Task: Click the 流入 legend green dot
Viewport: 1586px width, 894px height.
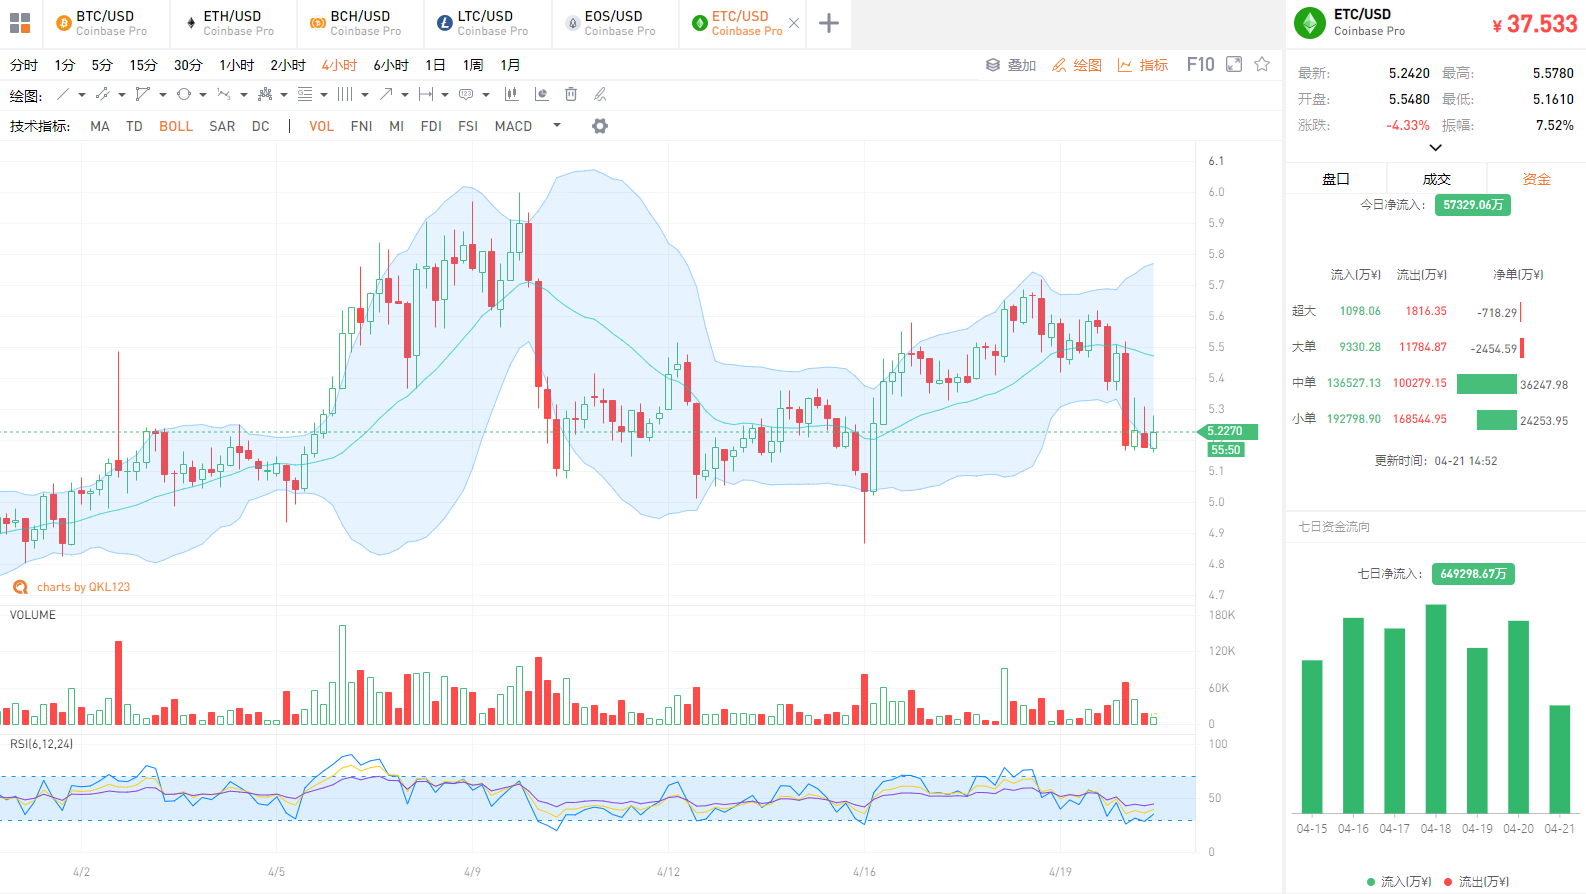Action: pyautogui.click(x=1371, y=882)
